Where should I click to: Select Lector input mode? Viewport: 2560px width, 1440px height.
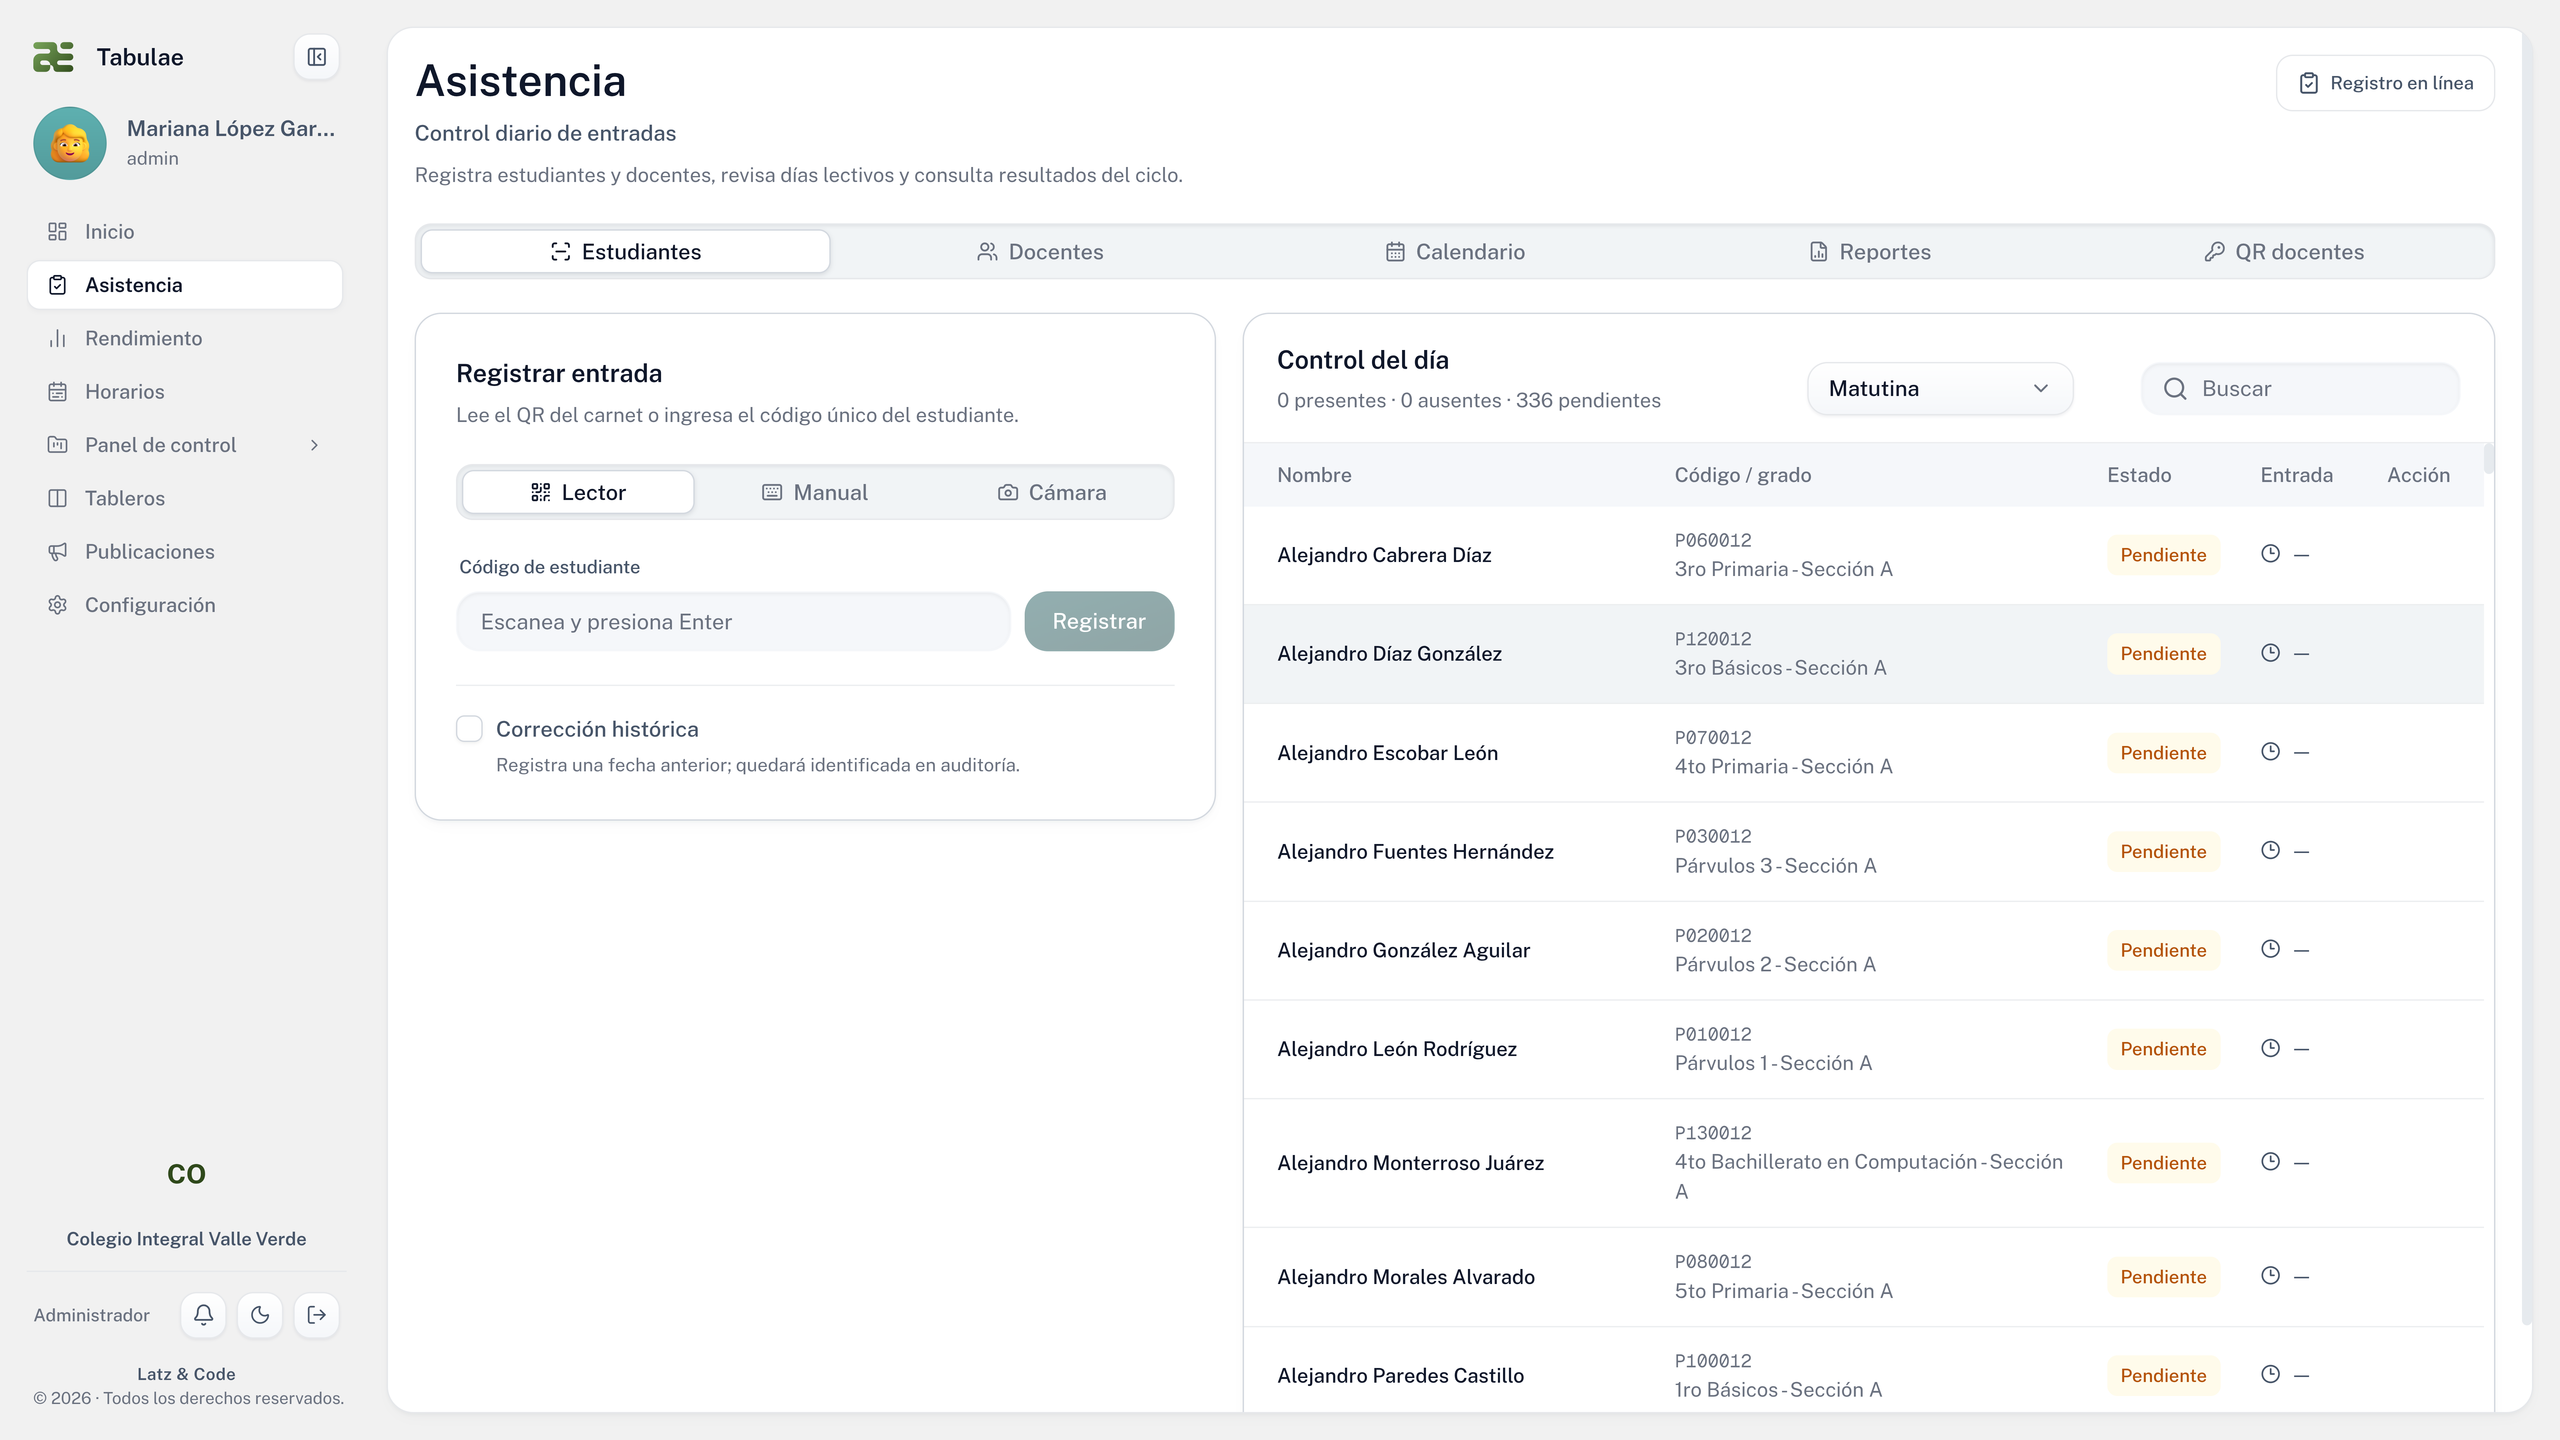(x=578, y=492)
